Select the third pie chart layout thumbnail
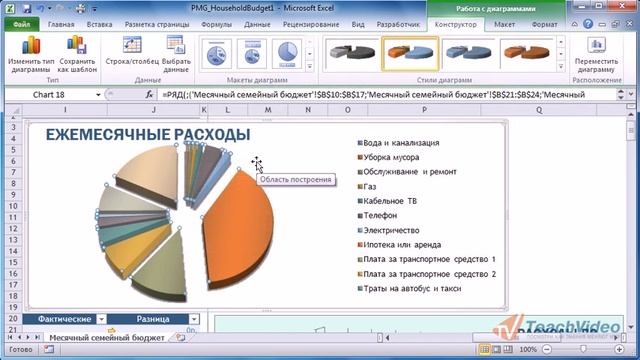640x360 pixels. tap(287, 53)
